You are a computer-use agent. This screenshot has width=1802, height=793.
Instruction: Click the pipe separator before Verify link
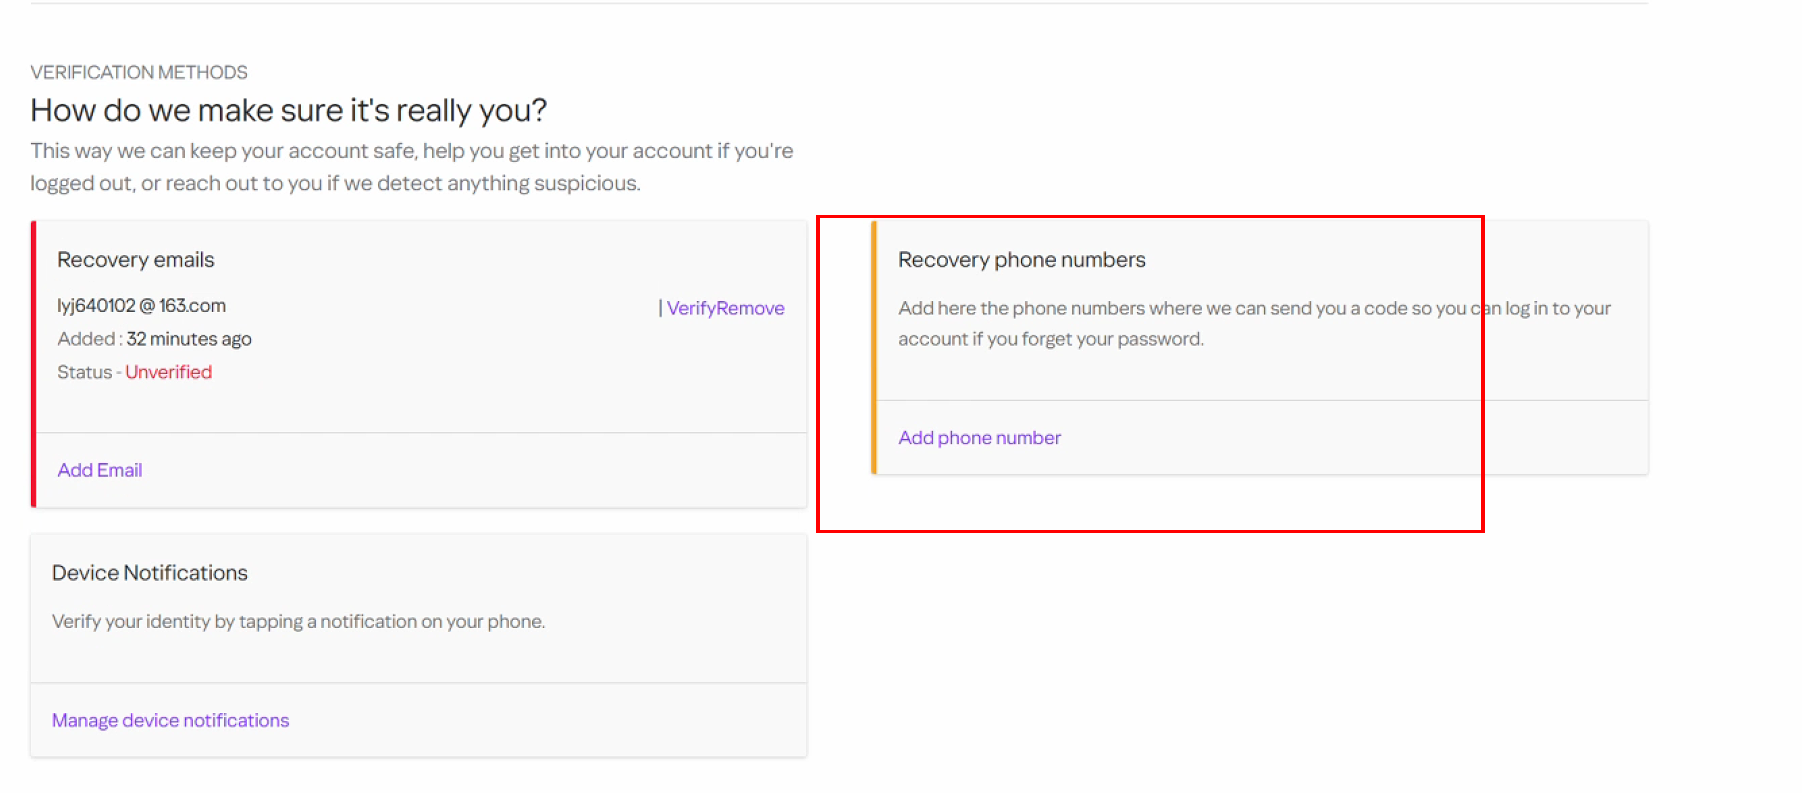661,308
